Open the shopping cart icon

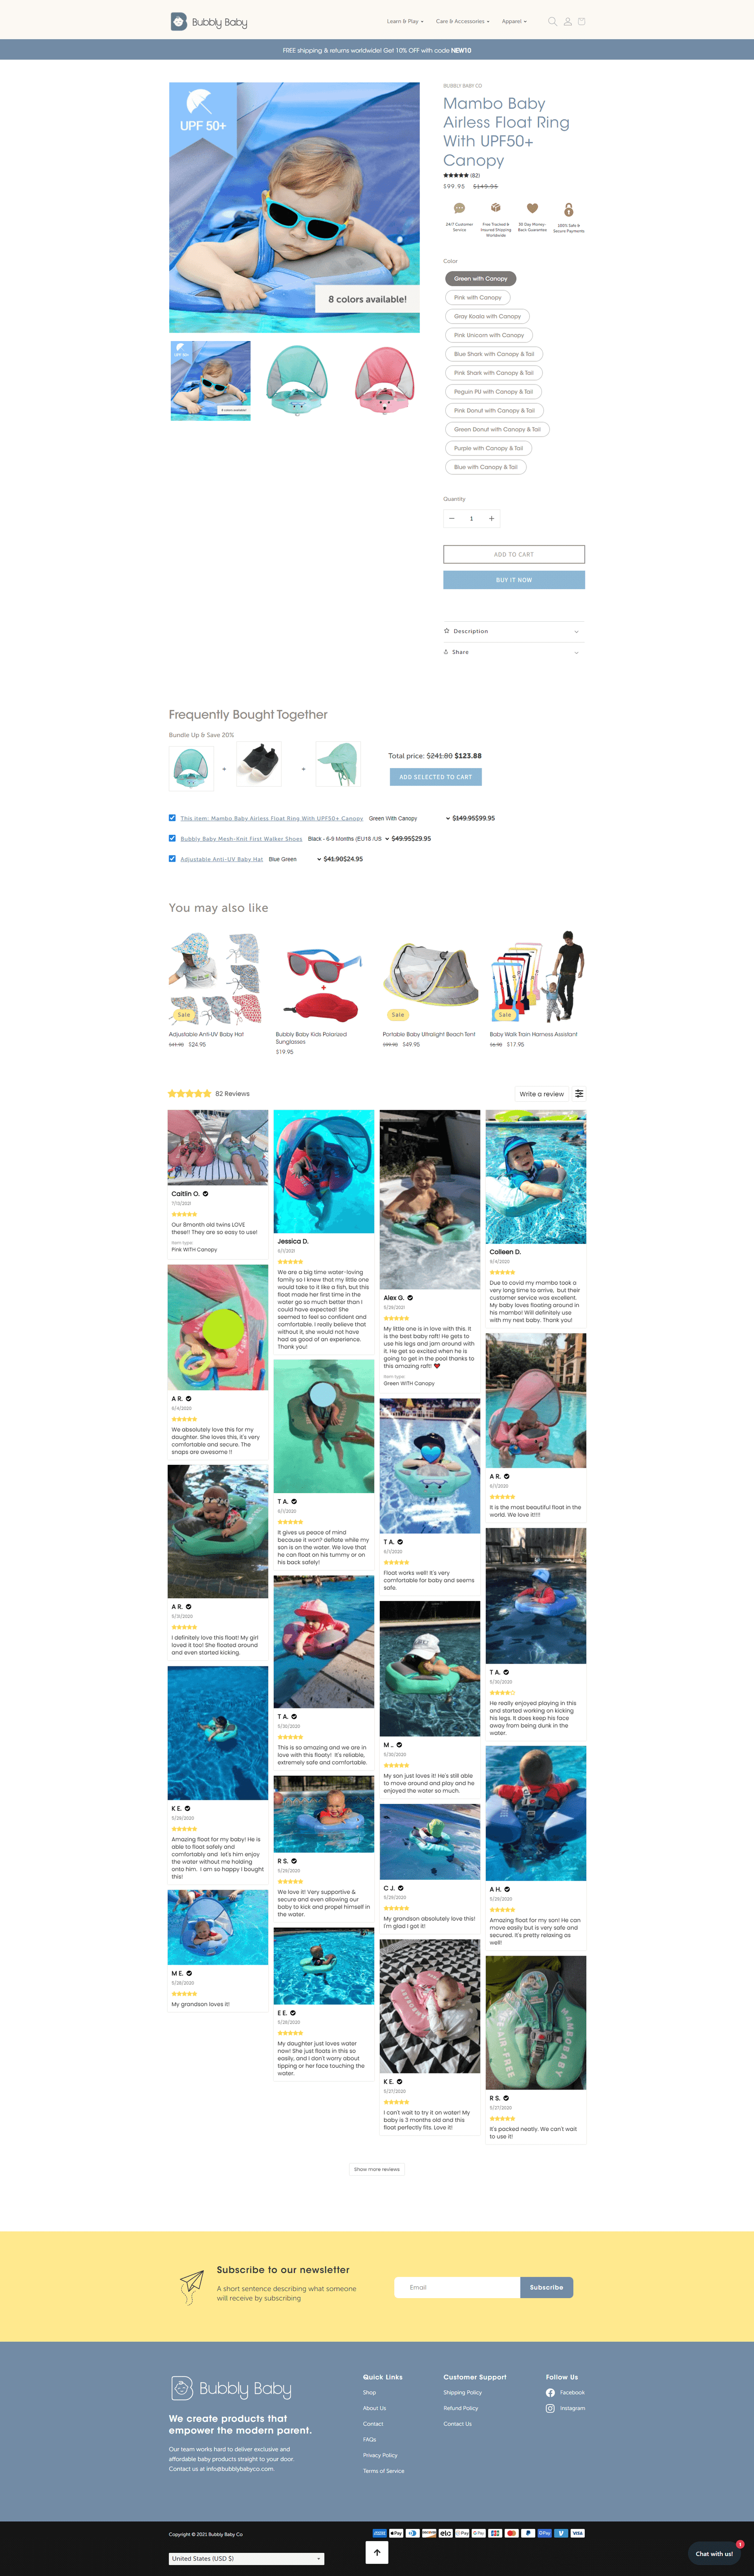[581, 21]
